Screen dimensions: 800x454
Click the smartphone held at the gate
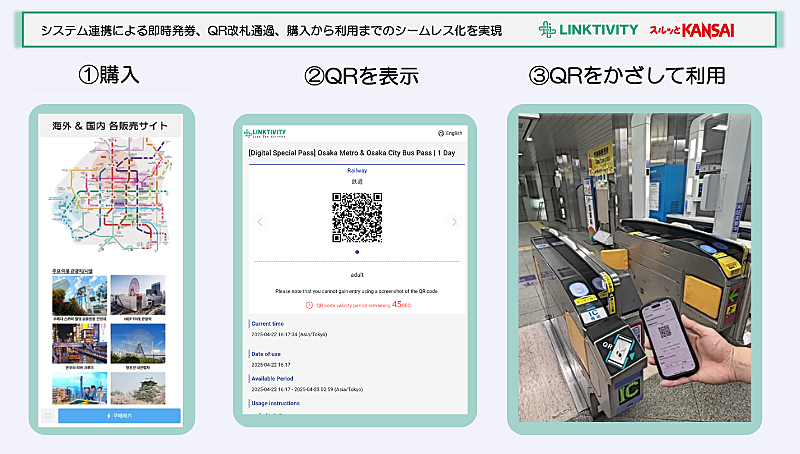(x=670, y=337)
